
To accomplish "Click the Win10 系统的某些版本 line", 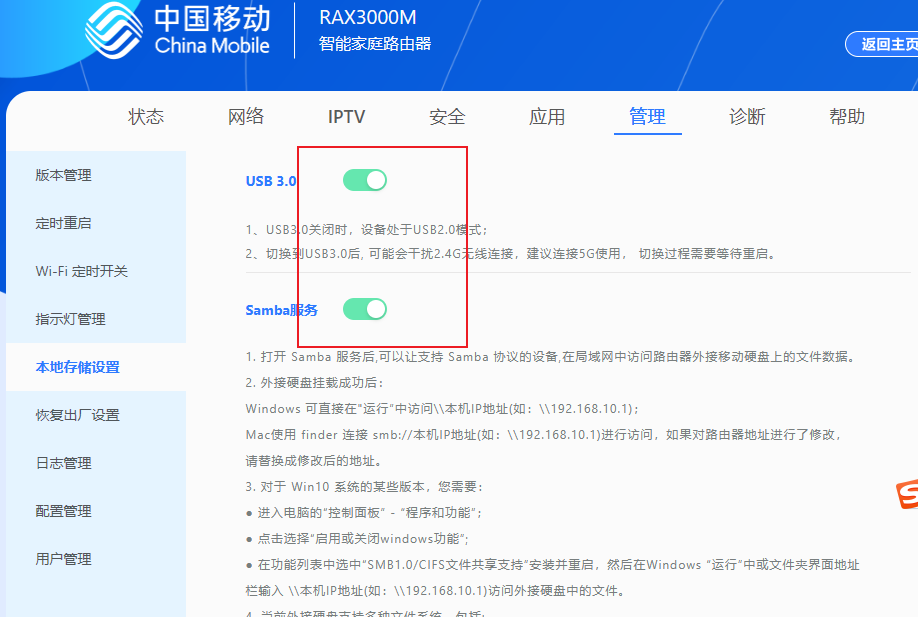I will [x=365, y=486].
